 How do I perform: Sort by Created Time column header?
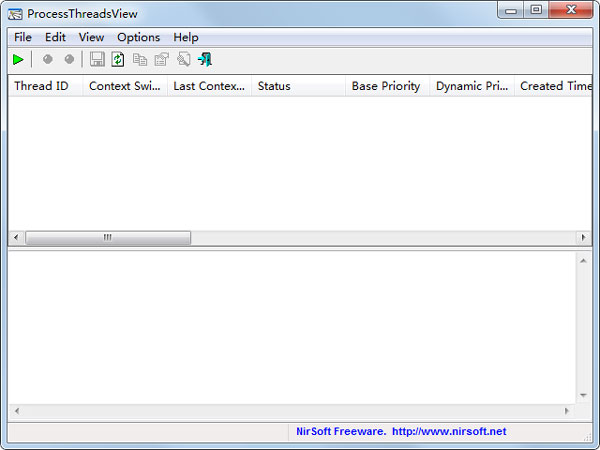553,86
